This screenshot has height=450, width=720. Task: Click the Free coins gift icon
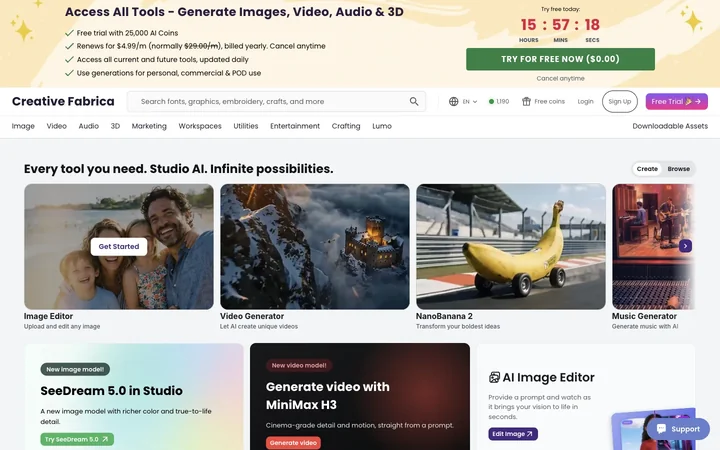tap(526, 101)
